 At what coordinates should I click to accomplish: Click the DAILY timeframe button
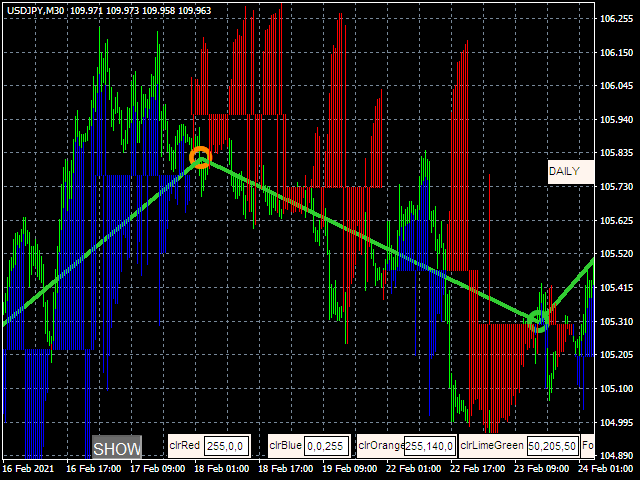pyautogui.click(x=571, y=171)
